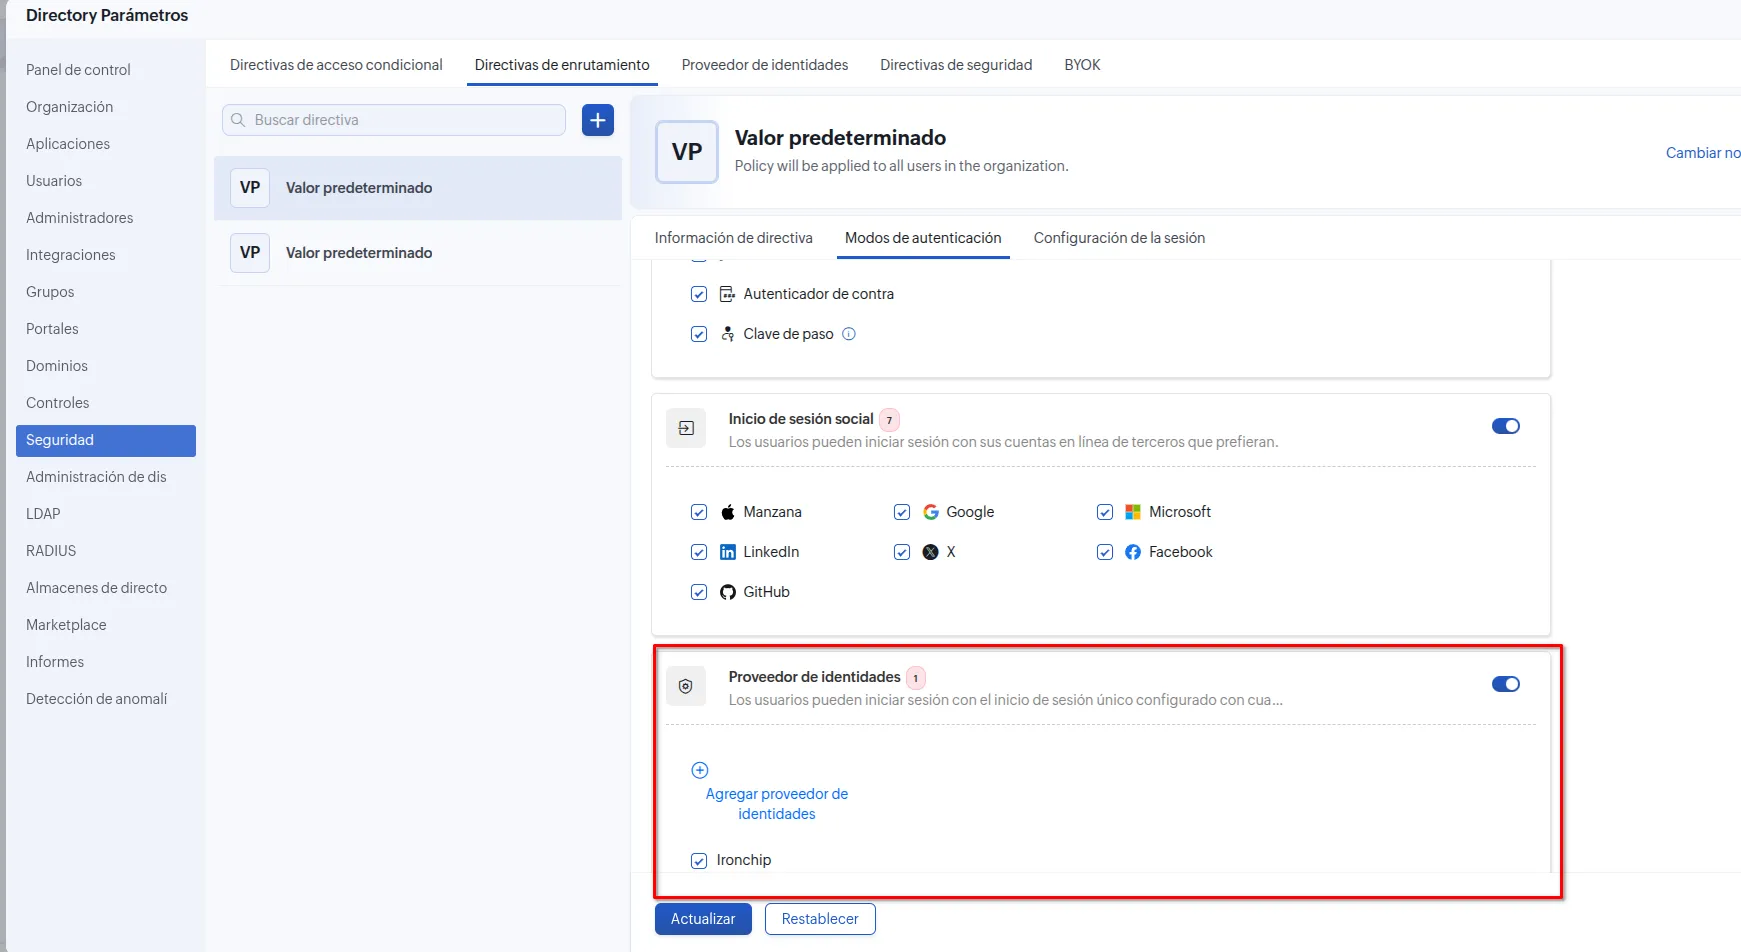Click the GitHub logo icon

pos(728,592)
